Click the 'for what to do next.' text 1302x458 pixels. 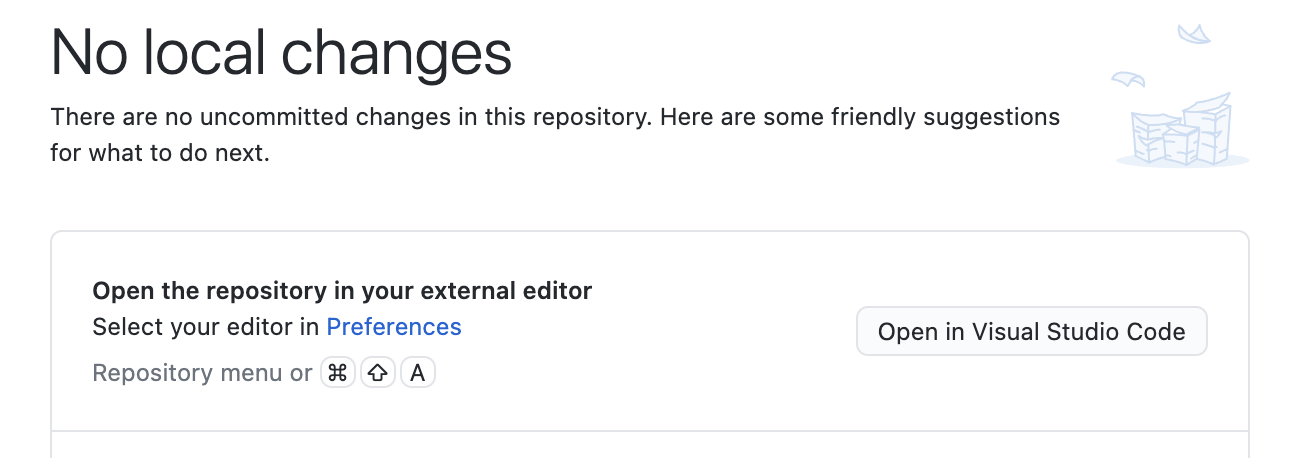(x=160, y=154)
